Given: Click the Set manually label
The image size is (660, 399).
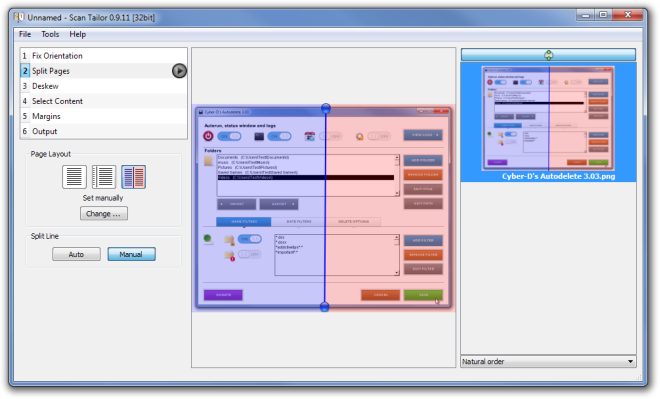Looking at the screenshot, I should (103, 198).
